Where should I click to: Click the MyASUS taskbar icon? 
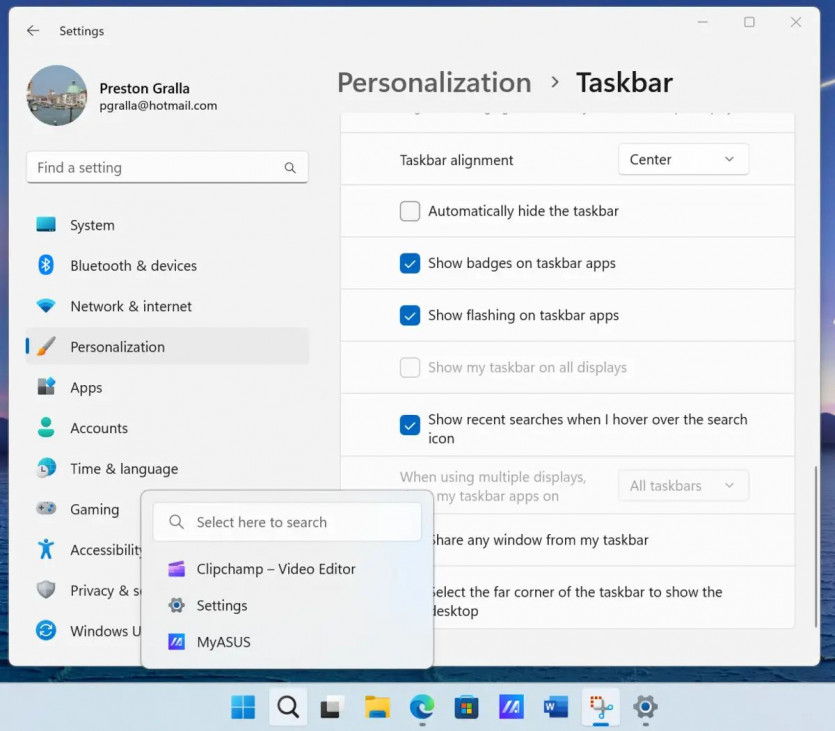pyautogui.click(x=511, y=707)
